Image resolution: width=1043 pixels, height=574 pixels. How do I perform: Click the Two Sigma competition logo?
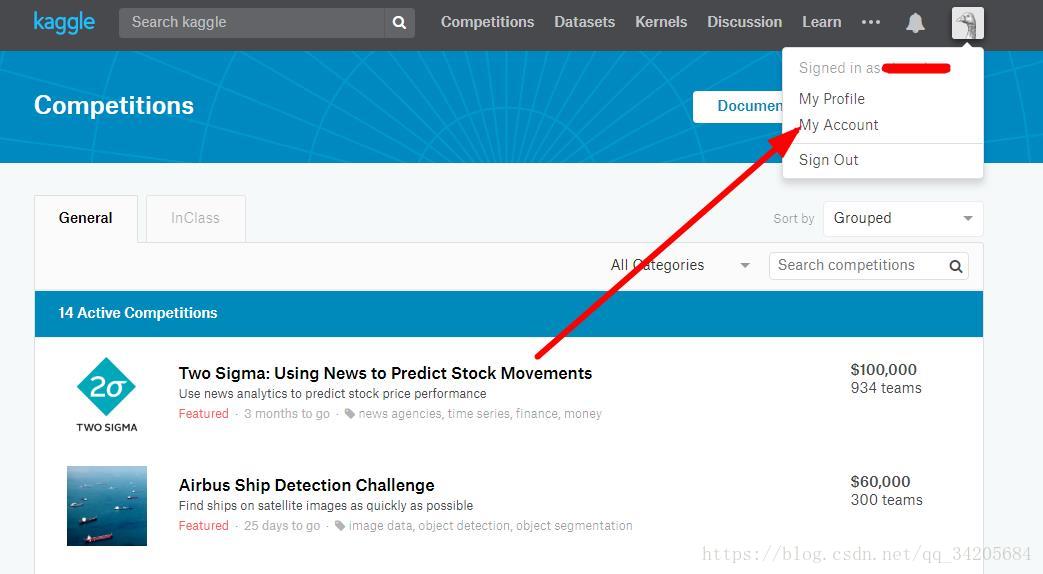point(106,395)
